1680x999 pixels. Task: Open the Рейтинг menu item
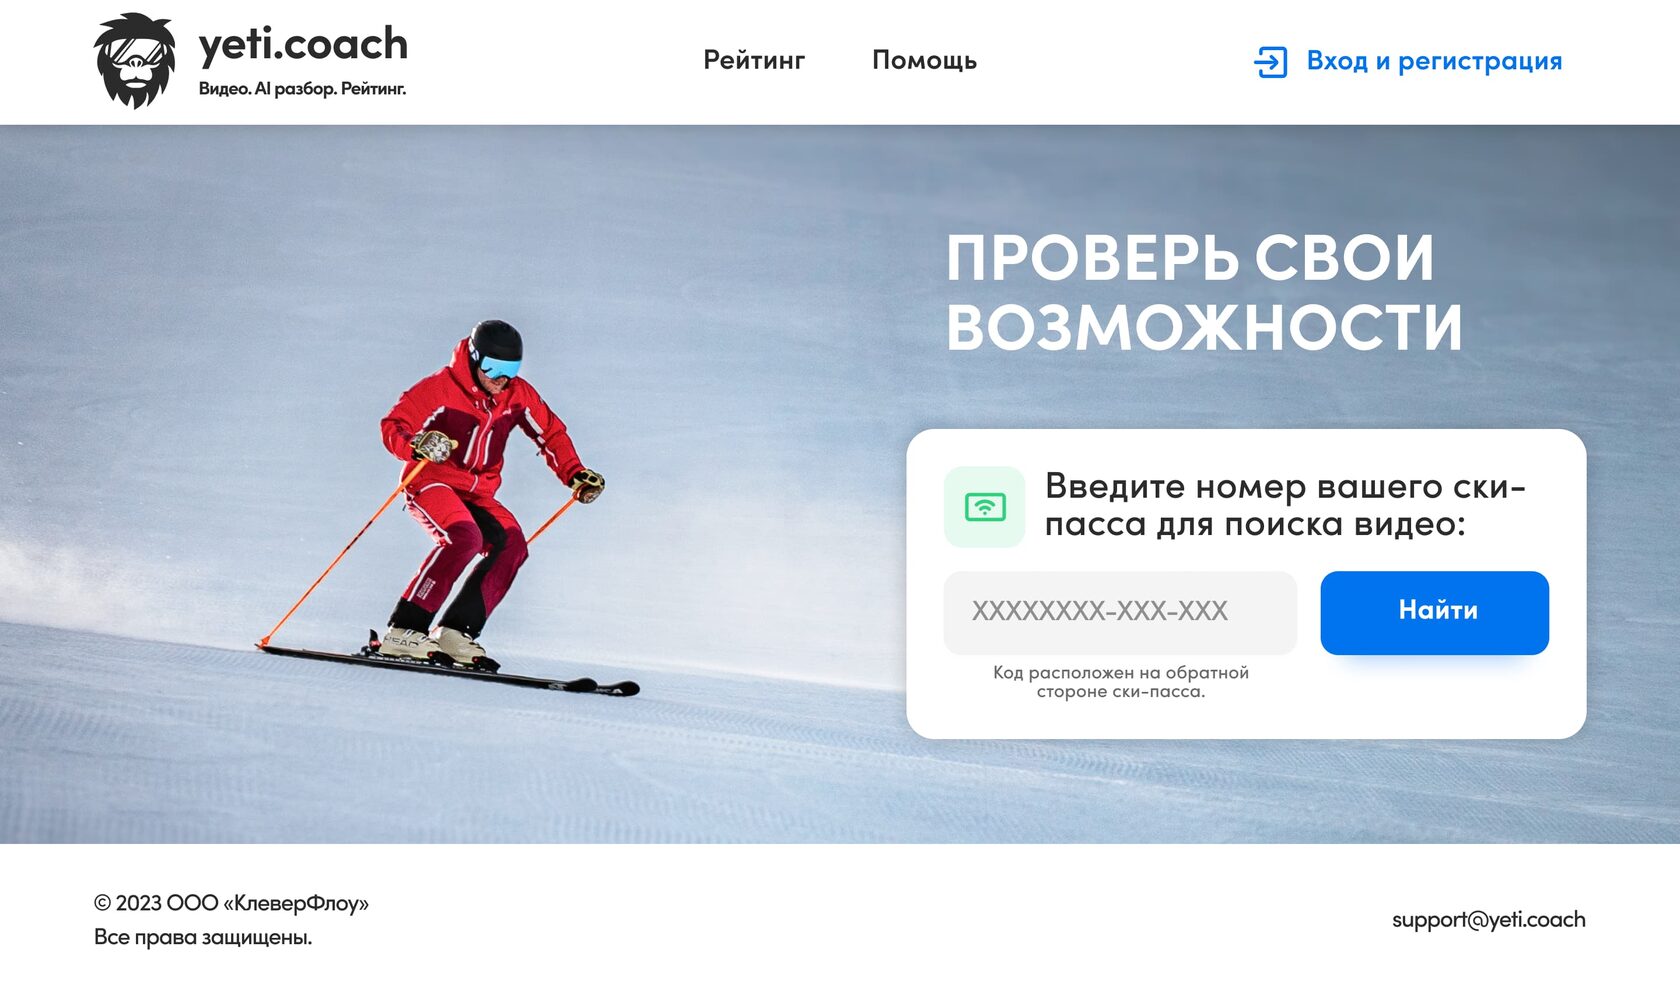(754, 60)
